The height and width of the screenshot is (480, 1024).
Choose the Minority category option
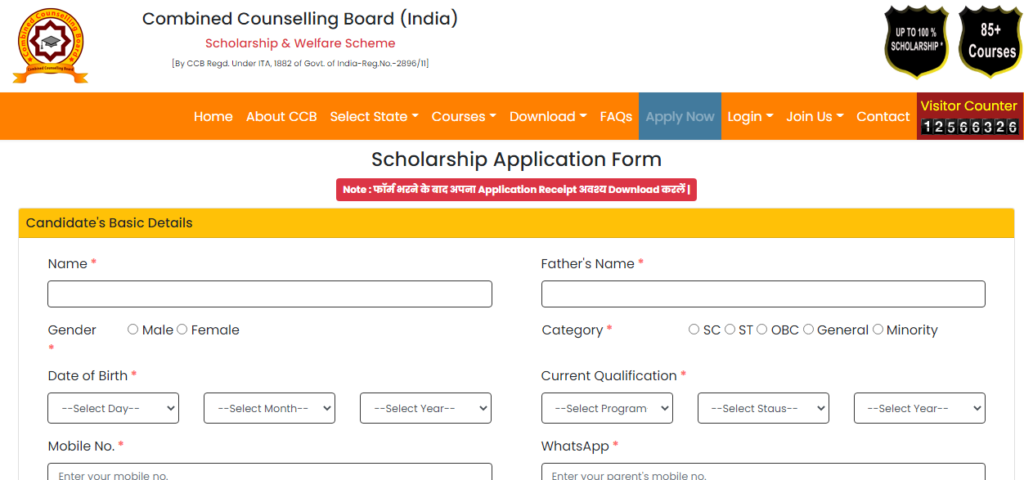click(878, 329)
